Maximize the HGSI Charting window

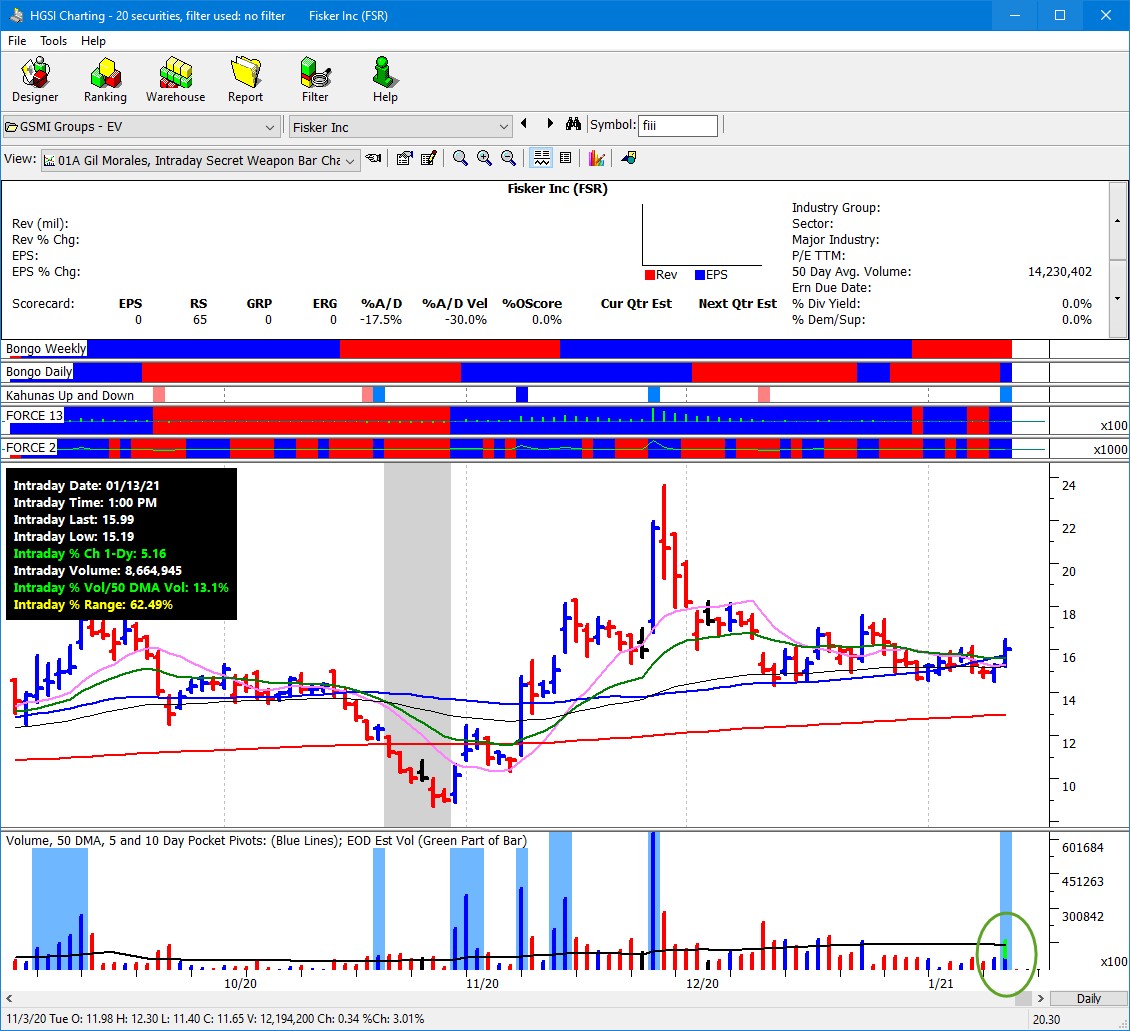click(1059, 15)
